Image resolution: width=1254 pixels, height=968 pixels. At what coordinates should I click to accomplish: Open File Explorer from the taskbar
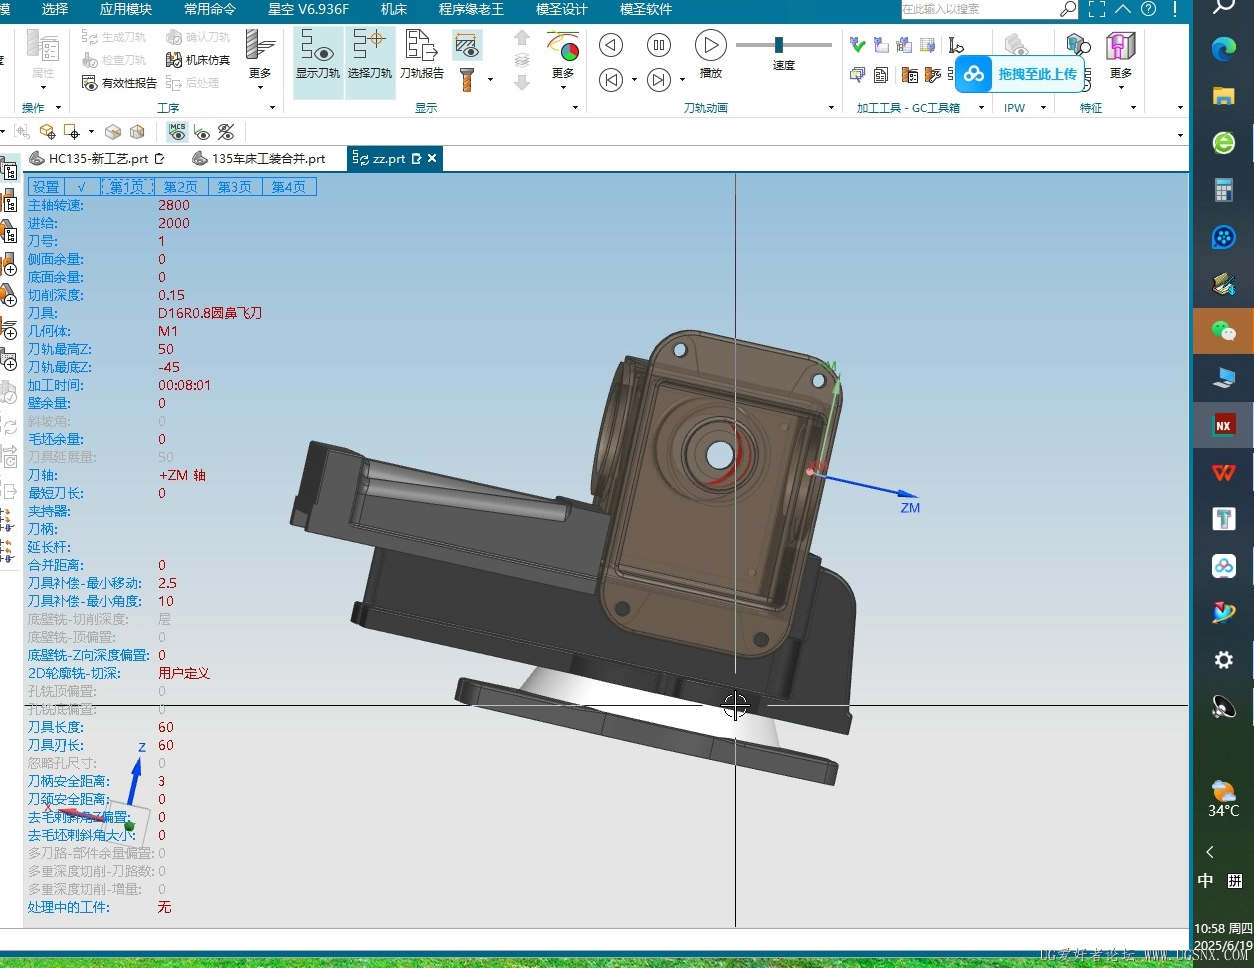(x=1224, y=96)
